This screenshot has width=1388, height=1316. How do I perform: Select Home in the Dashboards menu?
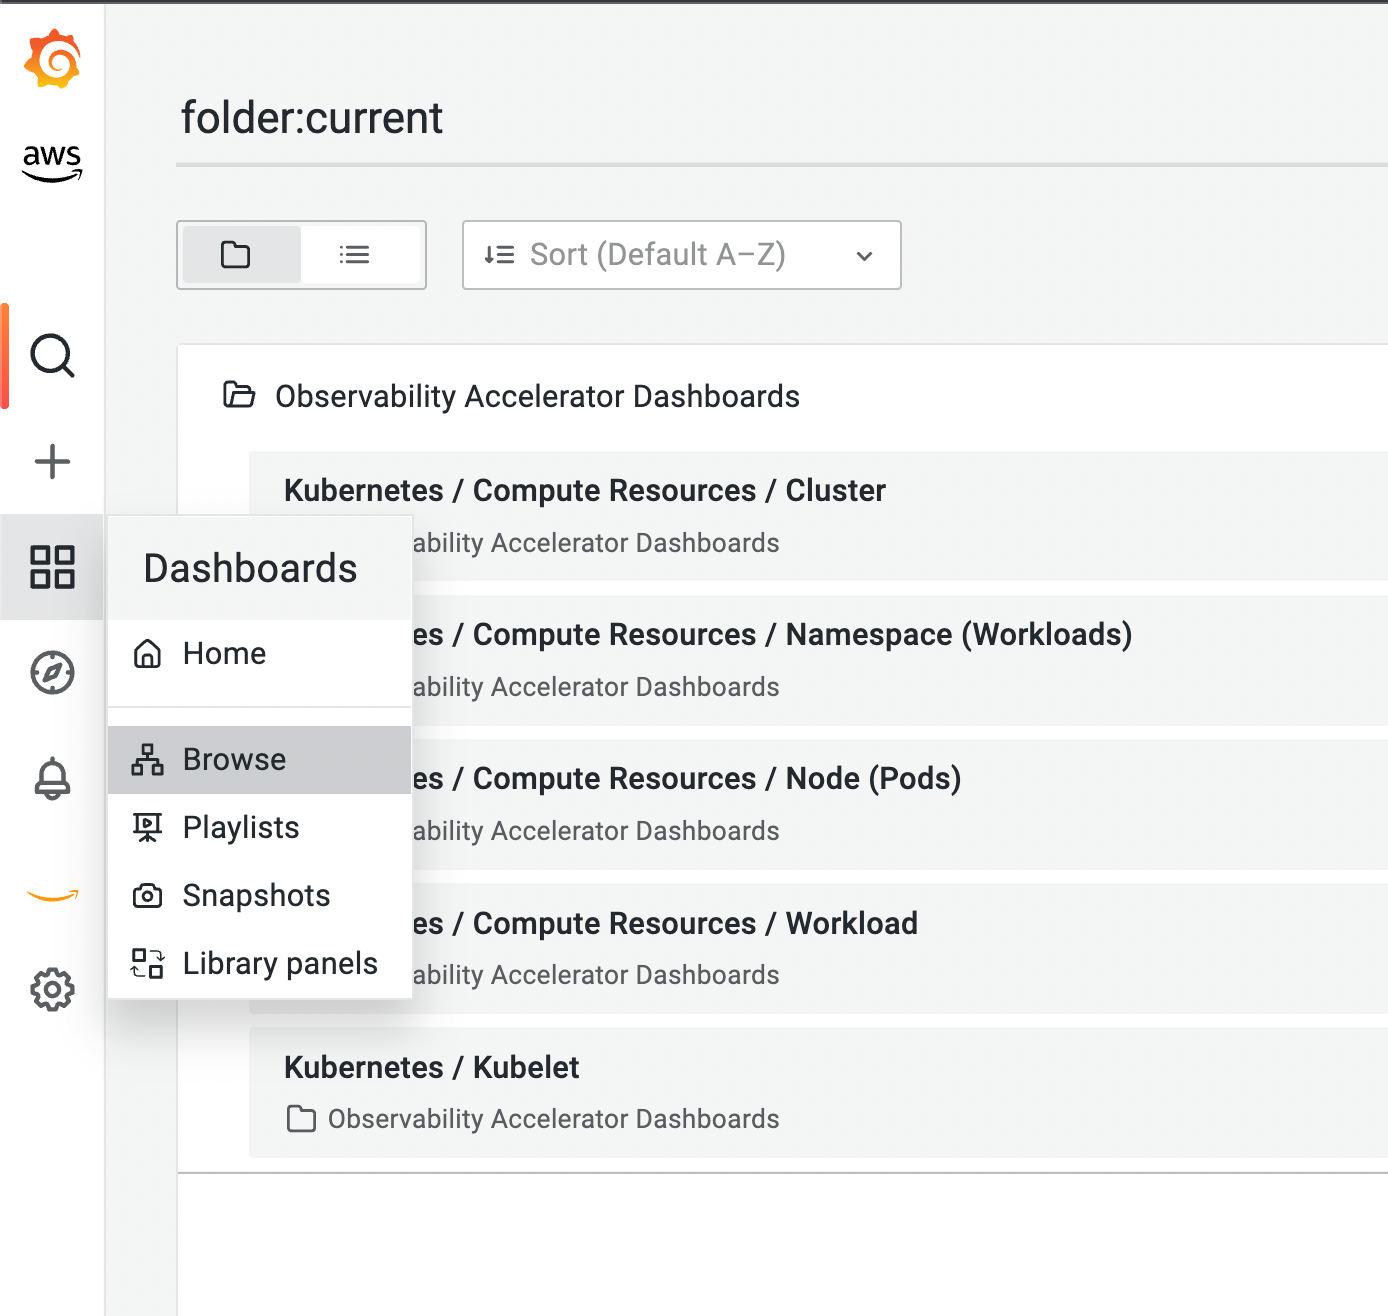(x=223, y=653)
